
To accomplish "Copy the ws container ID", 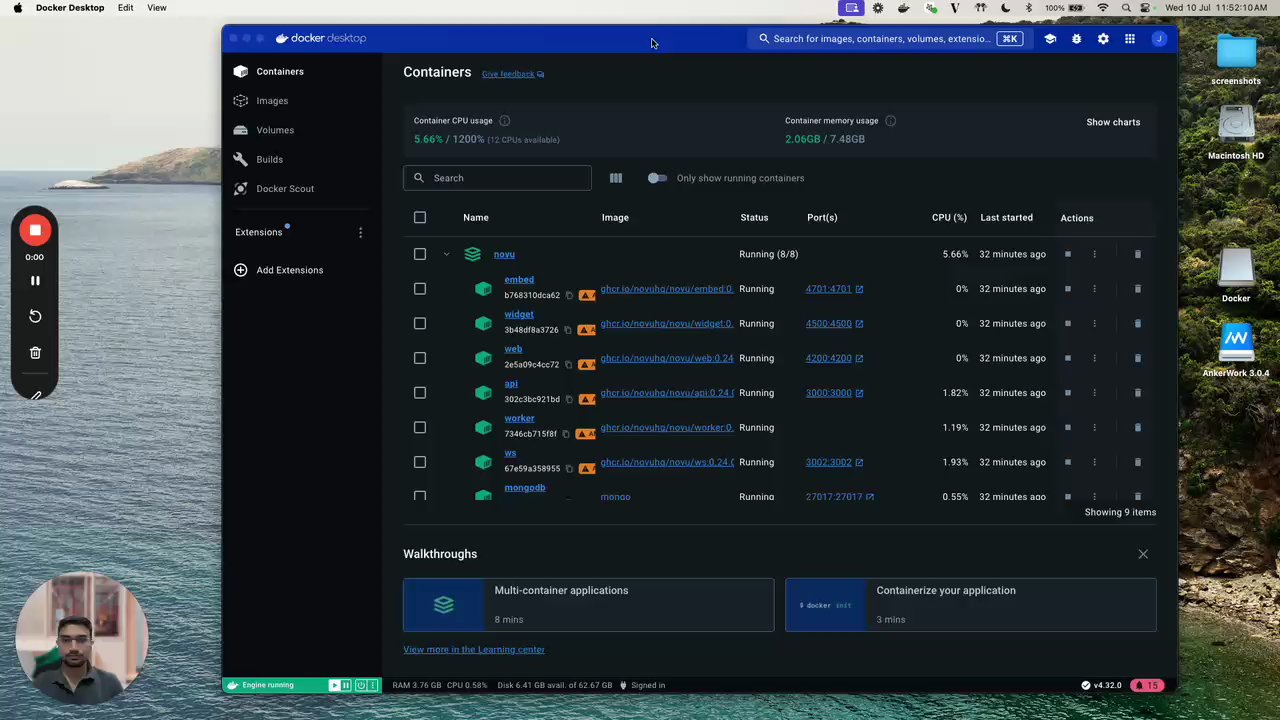I will click(x=569, y=469).
